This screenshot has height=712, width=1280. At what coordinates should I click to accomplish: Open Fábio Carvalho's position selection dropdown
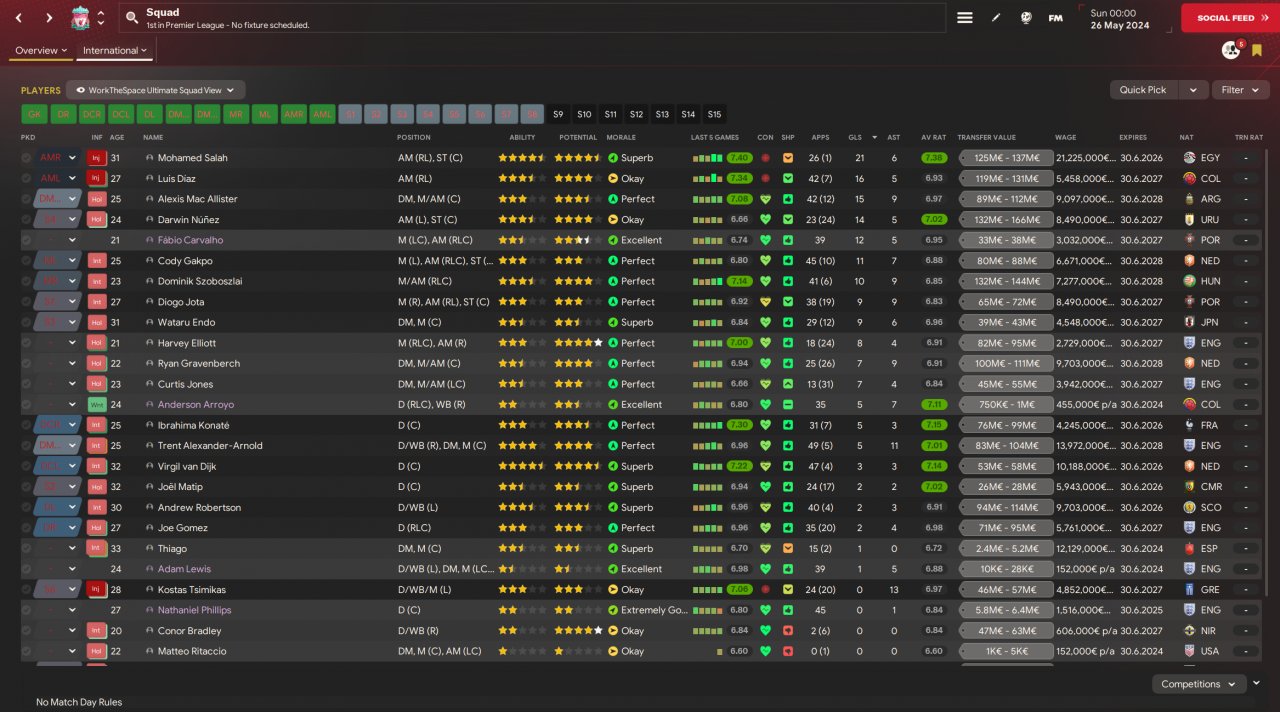click(58, 240)
